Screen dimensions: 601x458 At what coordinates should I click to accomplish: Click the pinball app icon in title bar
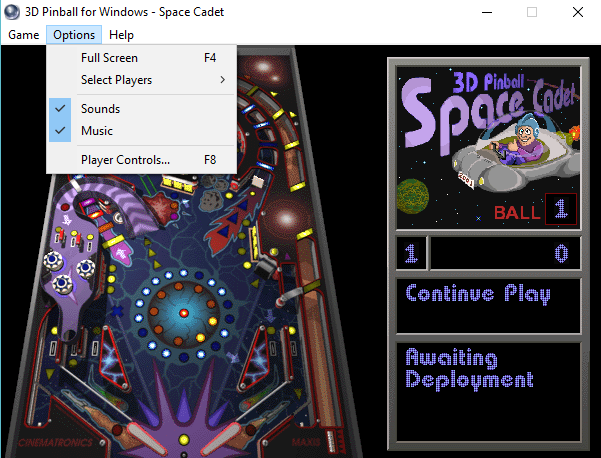tap(12, 12)
